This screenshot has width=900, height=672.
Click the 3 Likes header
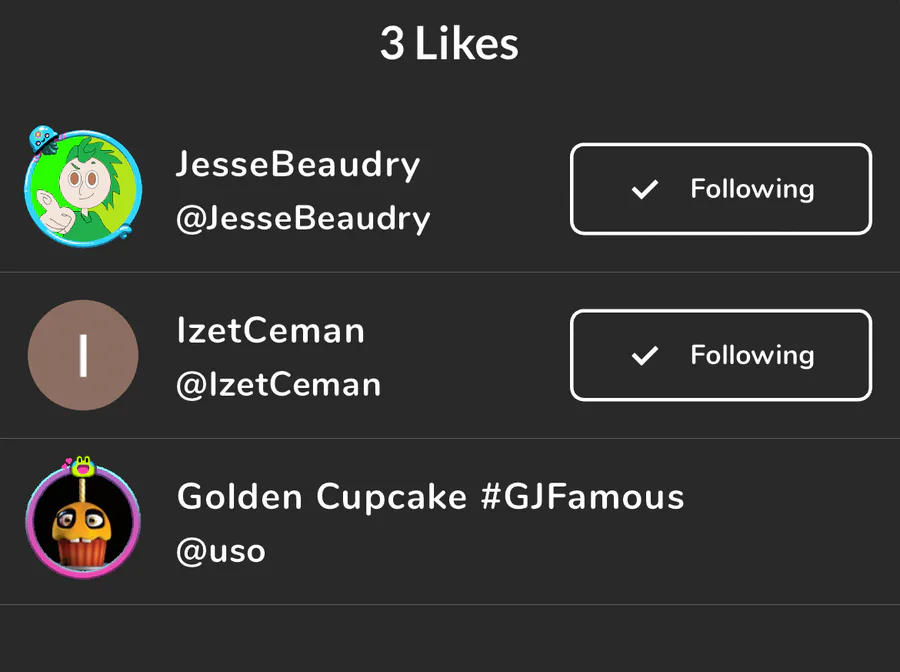449,44
